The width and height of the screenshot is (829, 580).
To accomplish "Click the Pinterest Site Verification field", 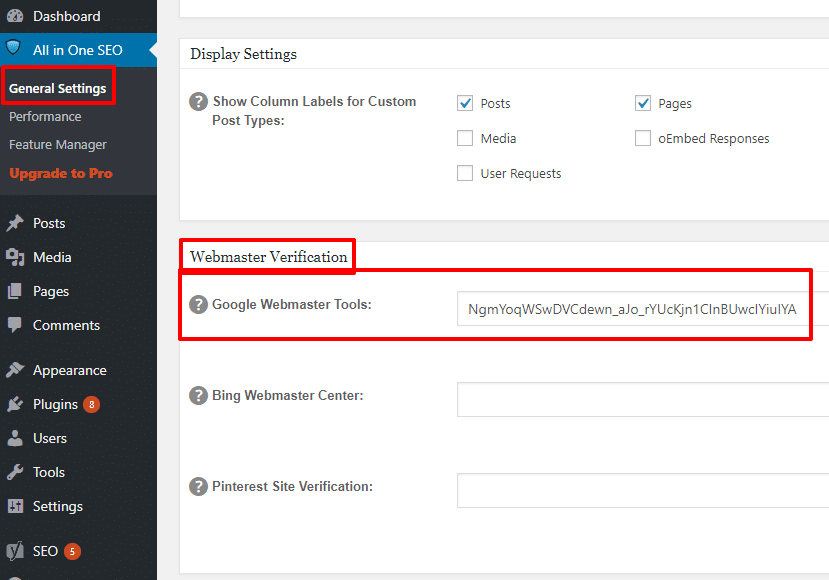I will click(642, 490).
